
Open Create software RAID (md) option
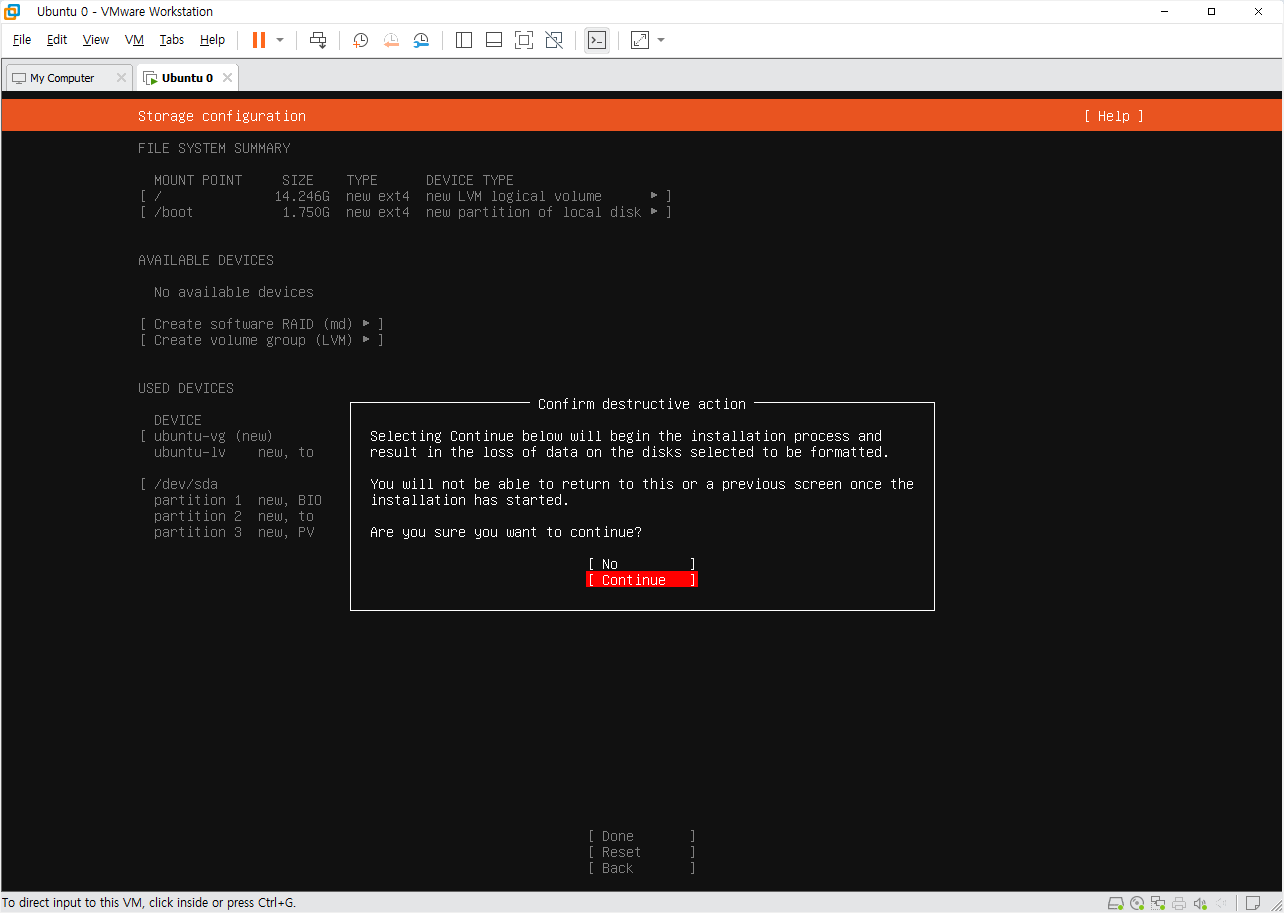point(262,324)
